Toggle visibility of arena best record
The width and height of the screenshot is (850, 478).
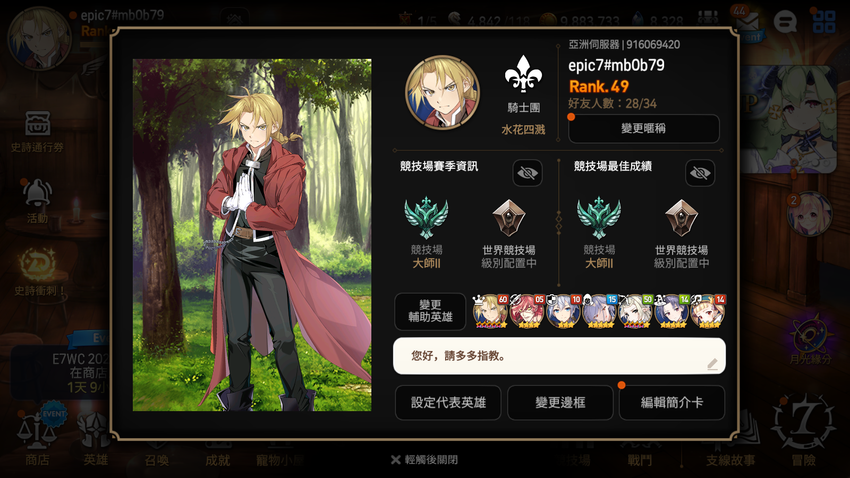pos(700,173)
